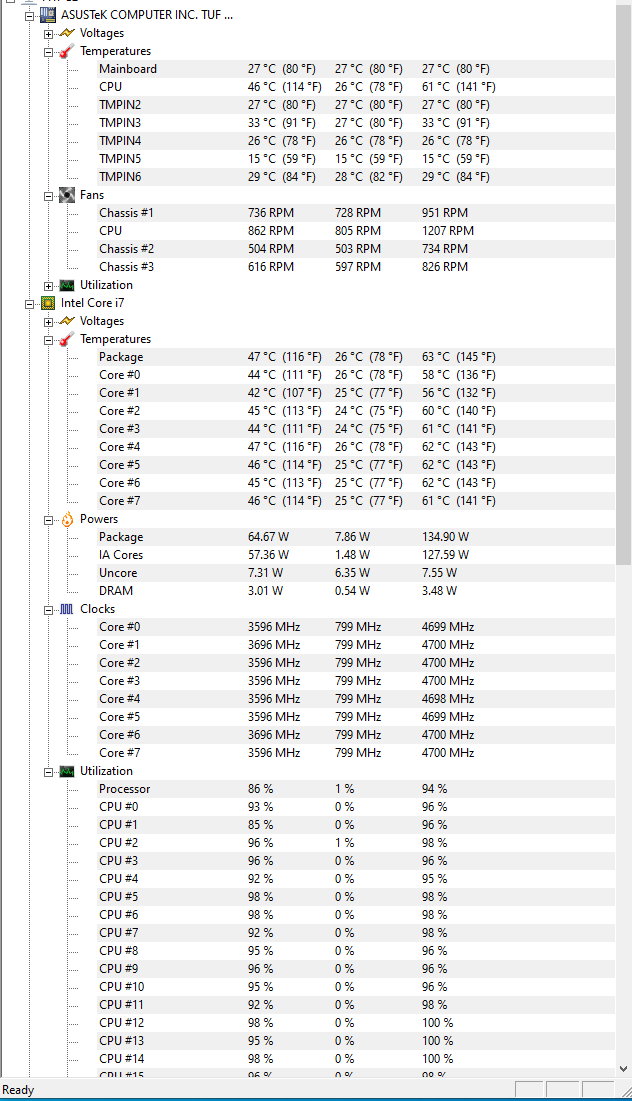Collapse the Powers section
632x1101 pixels.
click(x=48, y=518)
